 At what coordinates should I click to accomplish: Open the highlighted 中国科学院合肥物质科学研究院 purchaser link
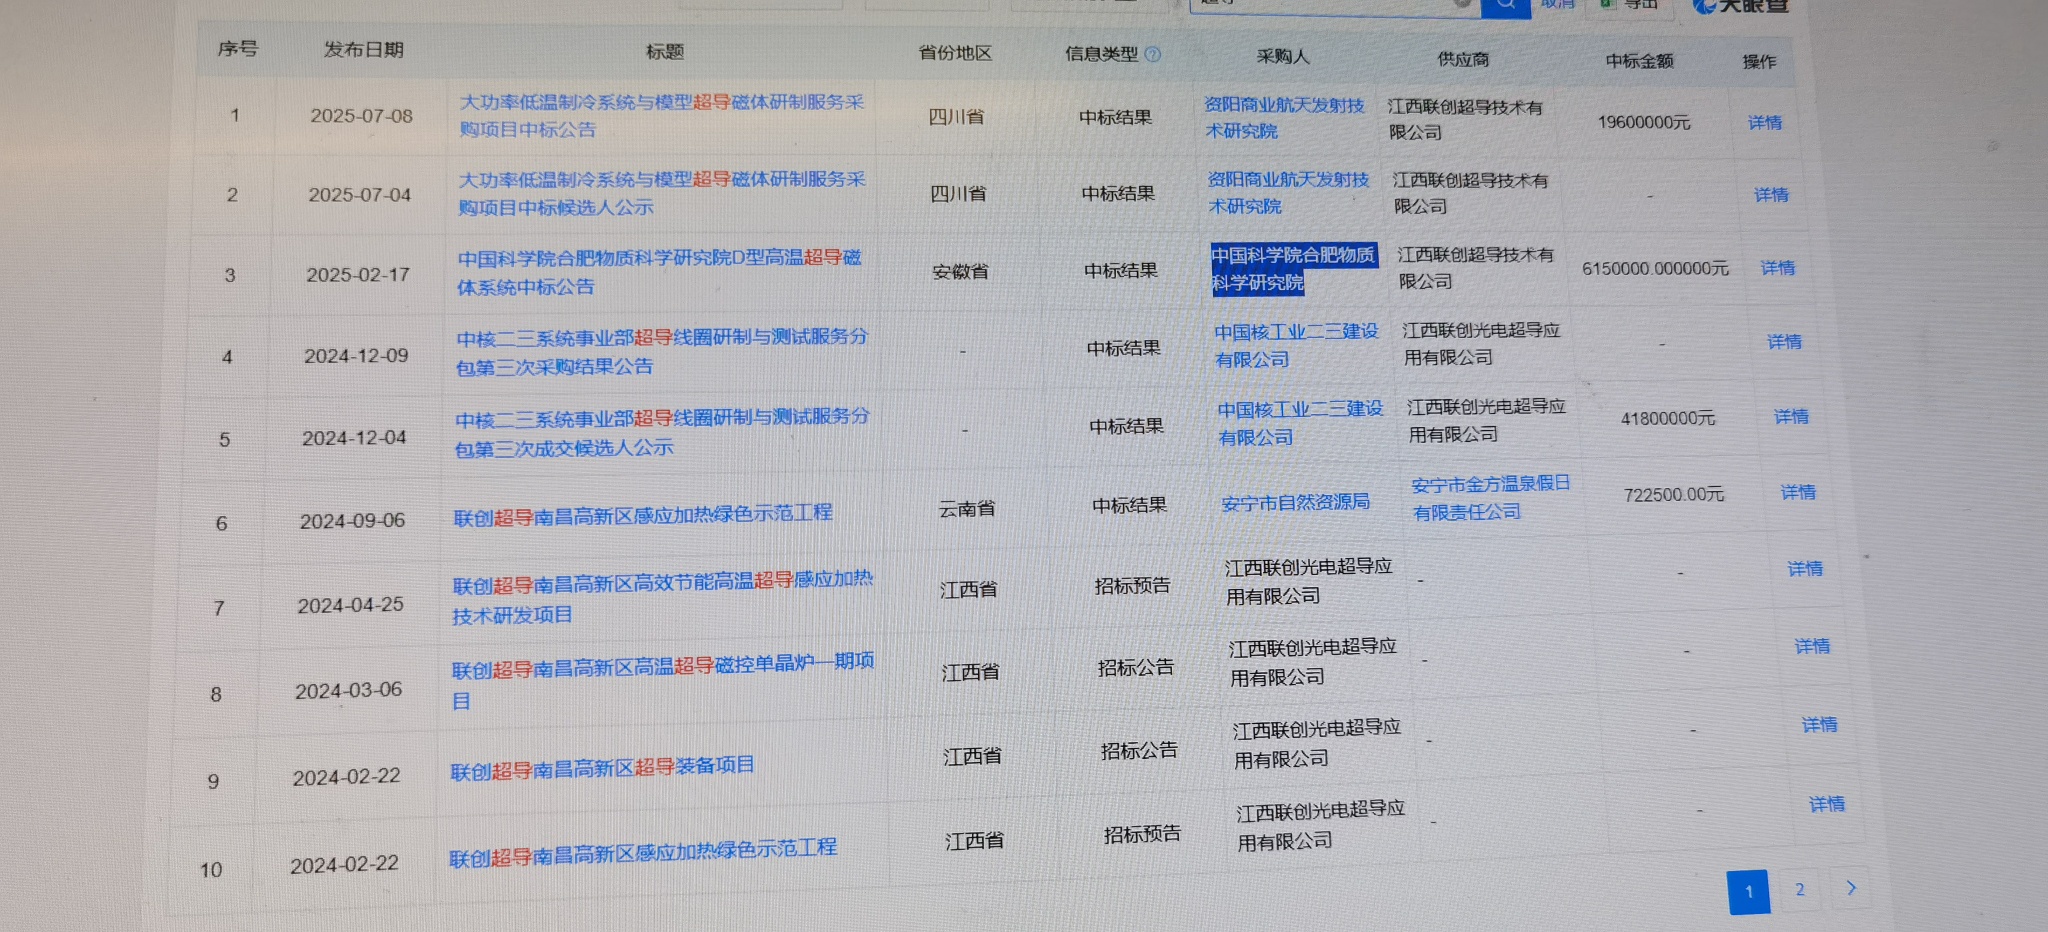point(1293,269)
